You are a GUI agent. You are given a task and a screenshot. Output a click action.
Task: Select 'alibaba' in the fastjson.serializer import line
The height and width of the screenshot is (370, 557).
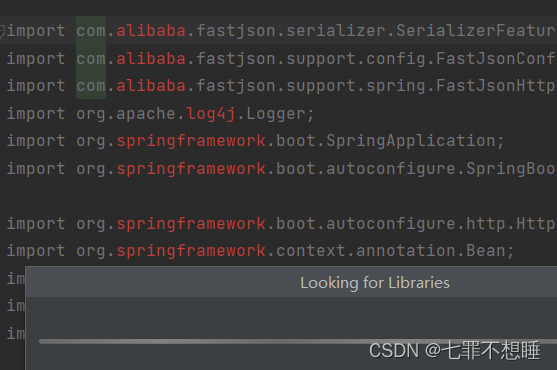[x=151, y=31]
